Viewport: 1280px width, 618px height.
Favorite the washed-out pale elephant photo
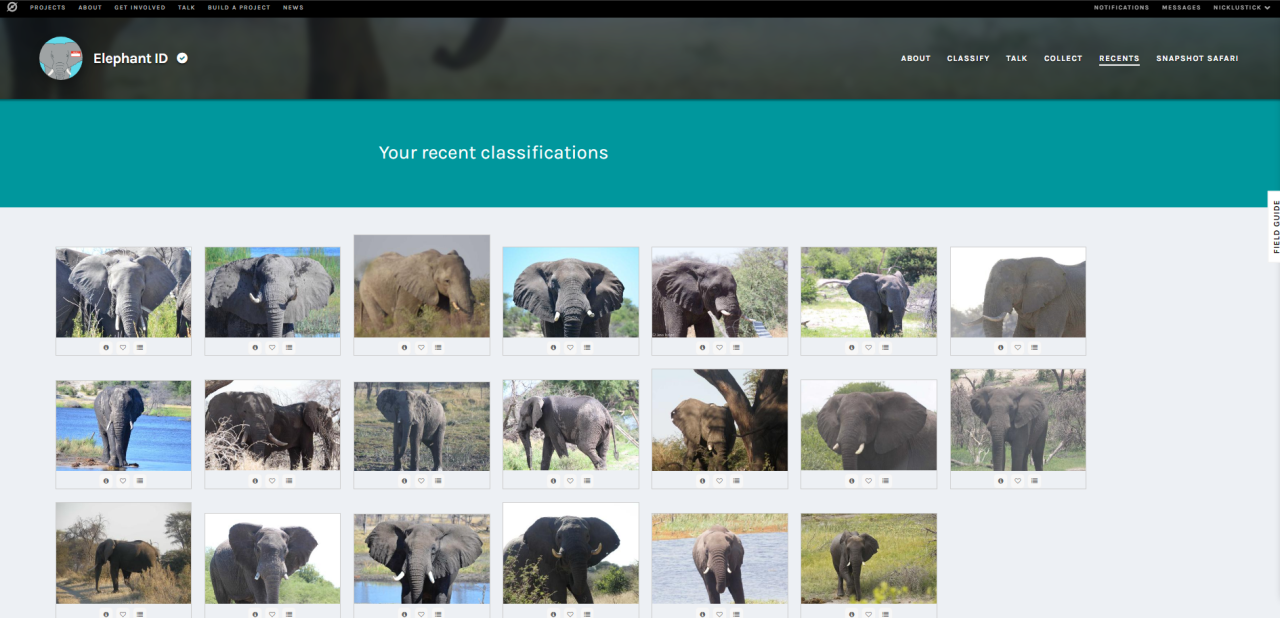tap(1018, 347)
